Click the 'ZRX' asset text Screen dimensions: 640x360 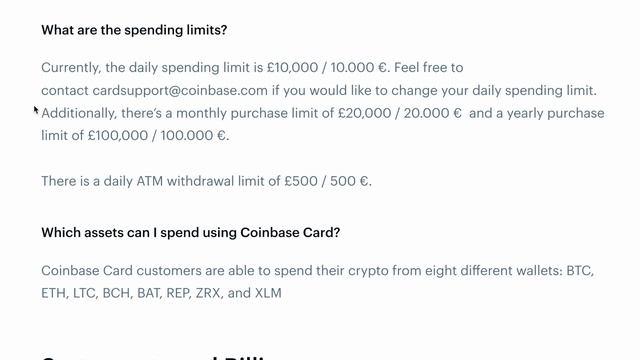pos(209,293)
